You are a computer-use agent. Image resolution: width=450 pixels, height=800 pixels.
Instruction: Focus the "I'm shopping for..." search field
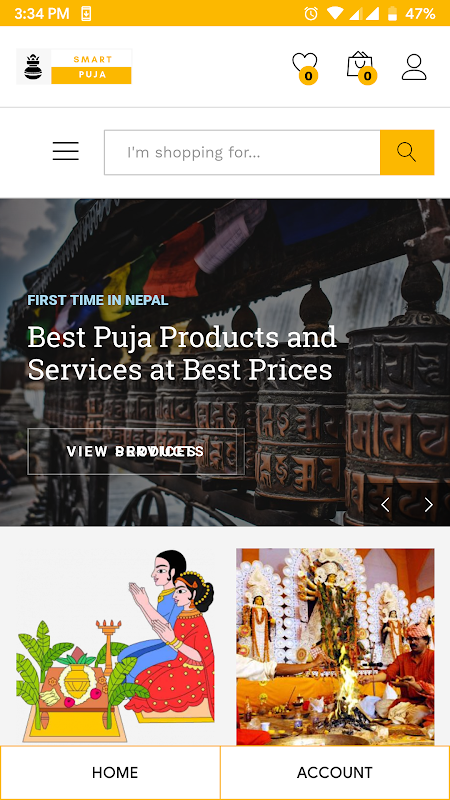[242, 152]
